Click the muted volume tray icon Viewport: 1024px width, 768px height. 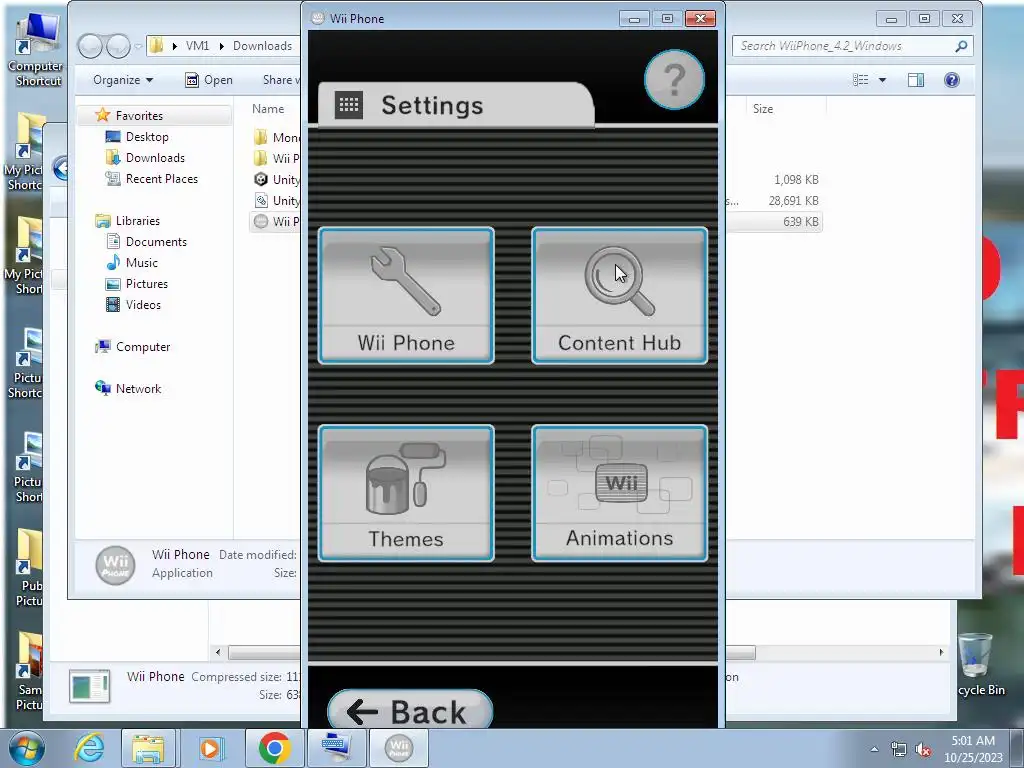pyautogui.click(x=923, y=750)
